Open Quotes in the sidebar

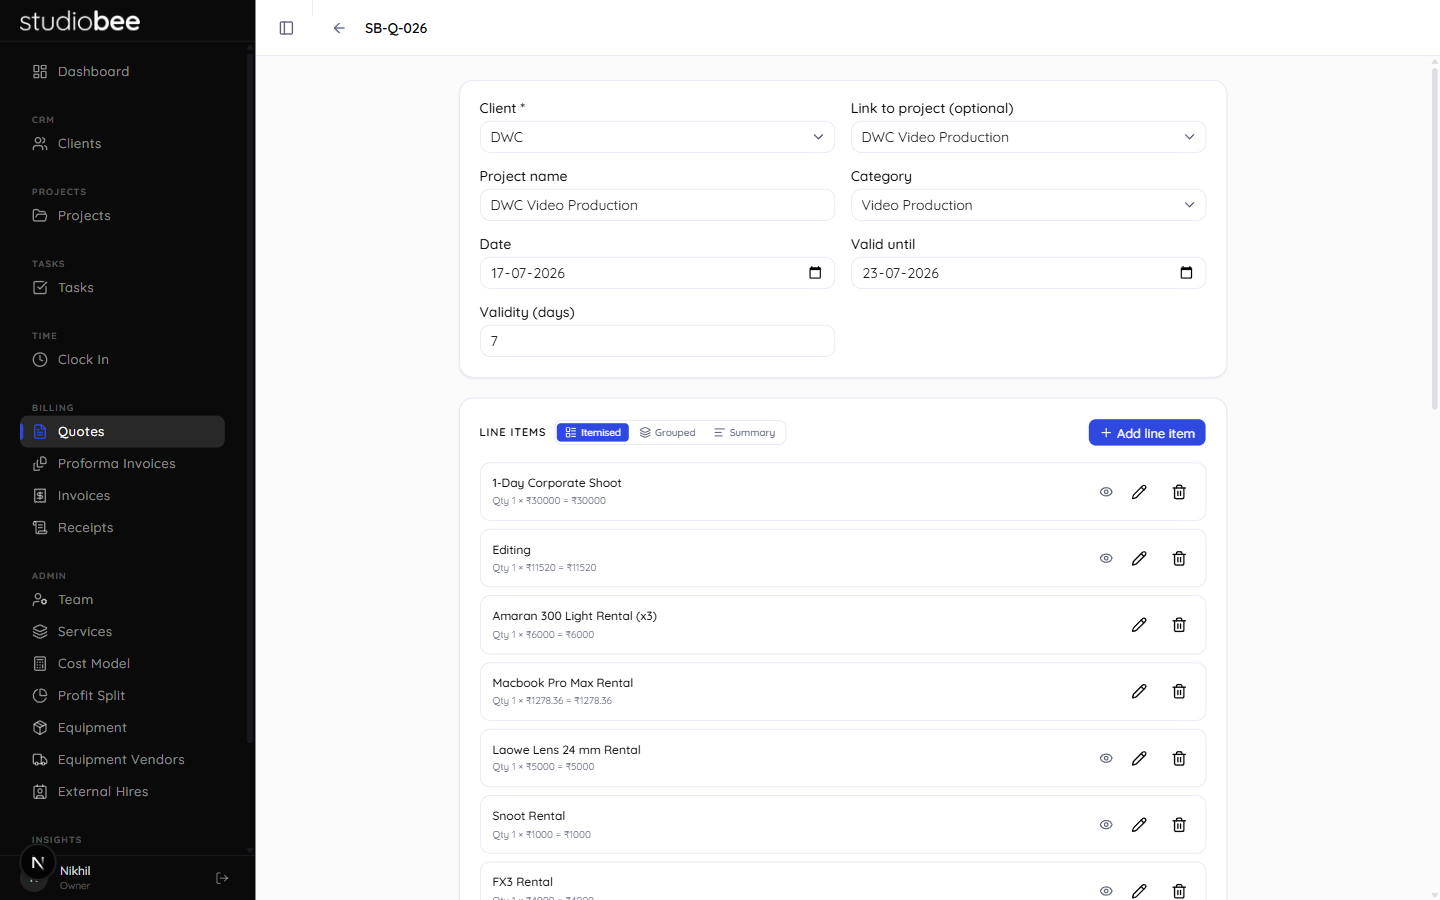click(122, 432)
